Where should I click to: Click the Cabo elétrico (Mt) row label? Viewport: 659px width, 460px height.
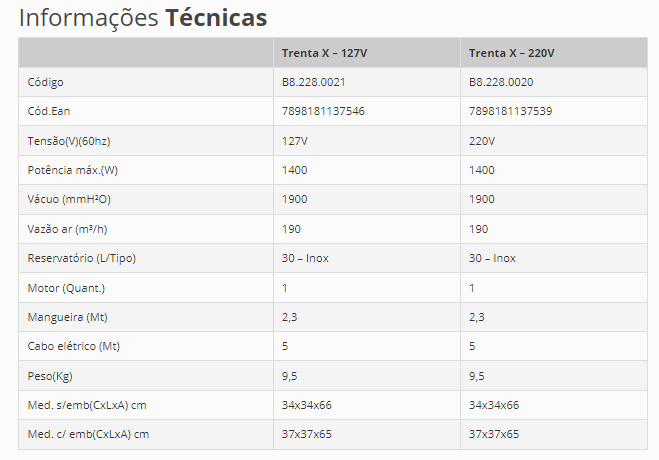(74, 346)
